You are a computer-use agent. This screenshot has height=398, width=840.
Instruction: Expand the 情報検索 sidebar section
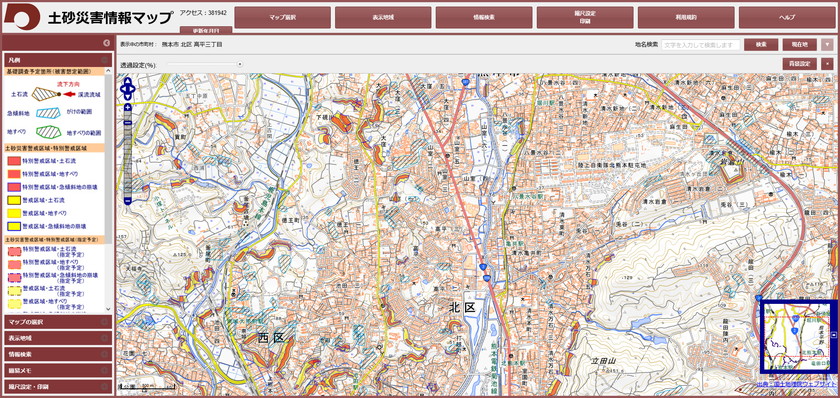click(58, 354)
